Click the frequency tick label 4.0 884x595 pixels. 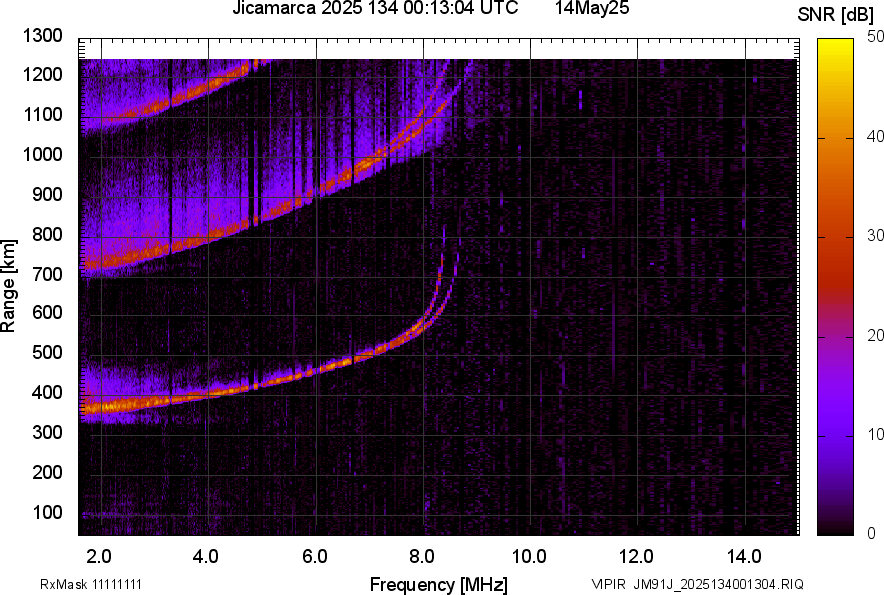206,557
